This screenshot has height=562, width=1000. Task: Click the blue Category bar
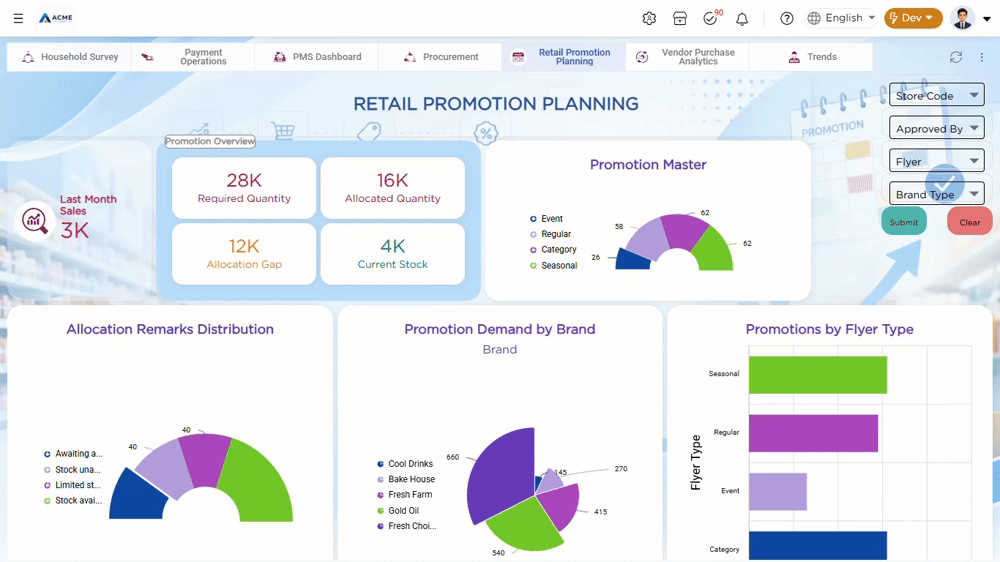coord(818,545)
